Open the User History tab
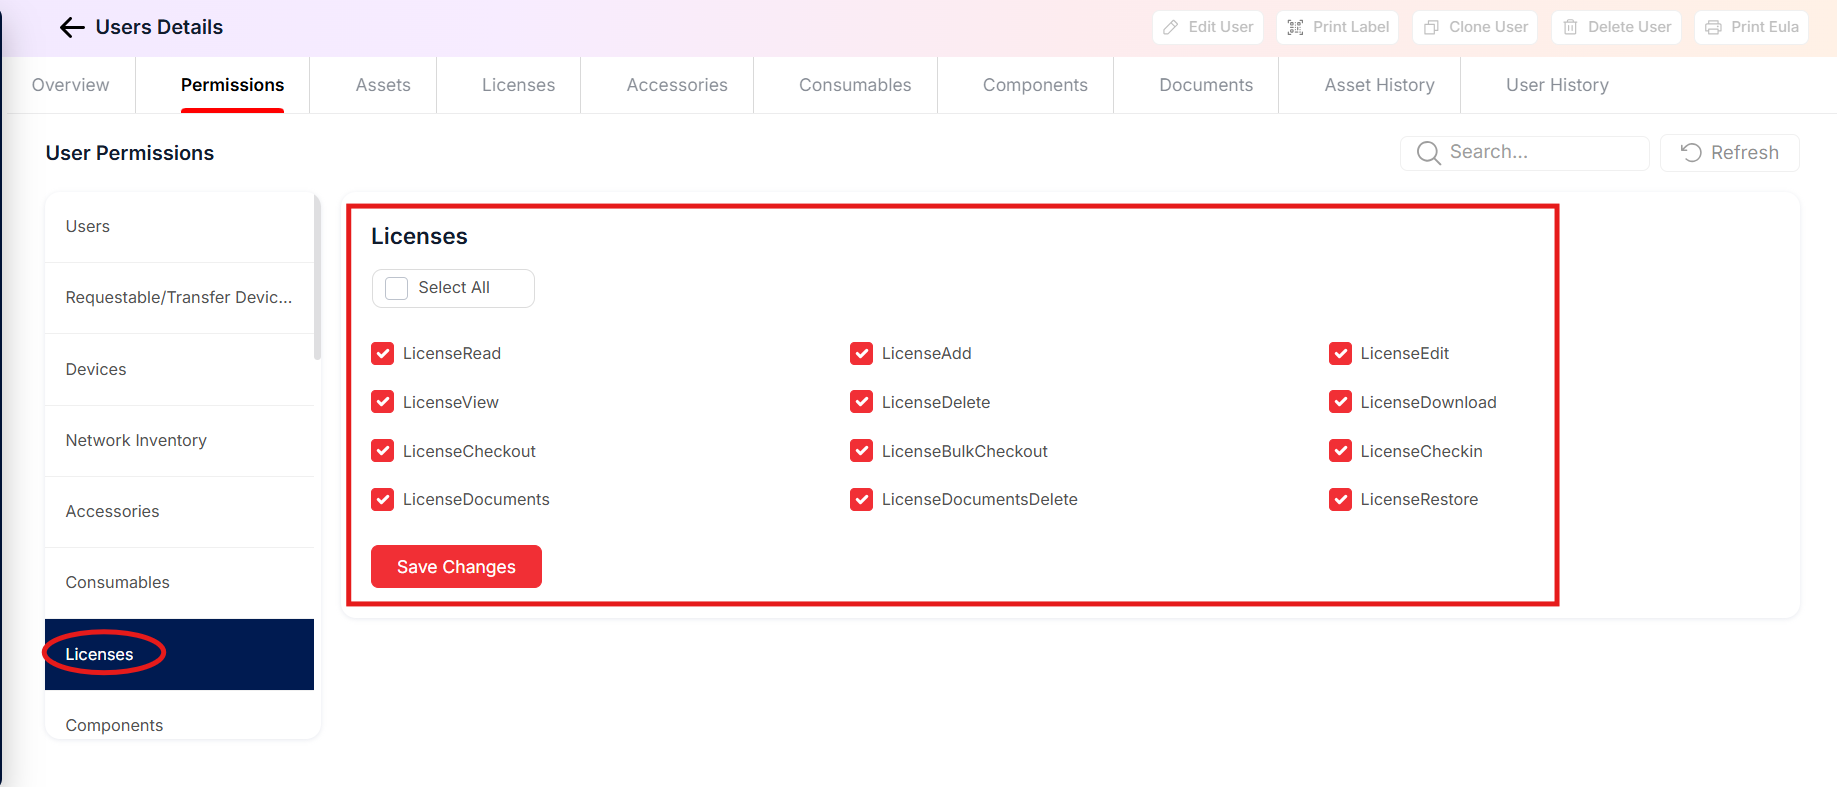 [x=1557, y=85]
